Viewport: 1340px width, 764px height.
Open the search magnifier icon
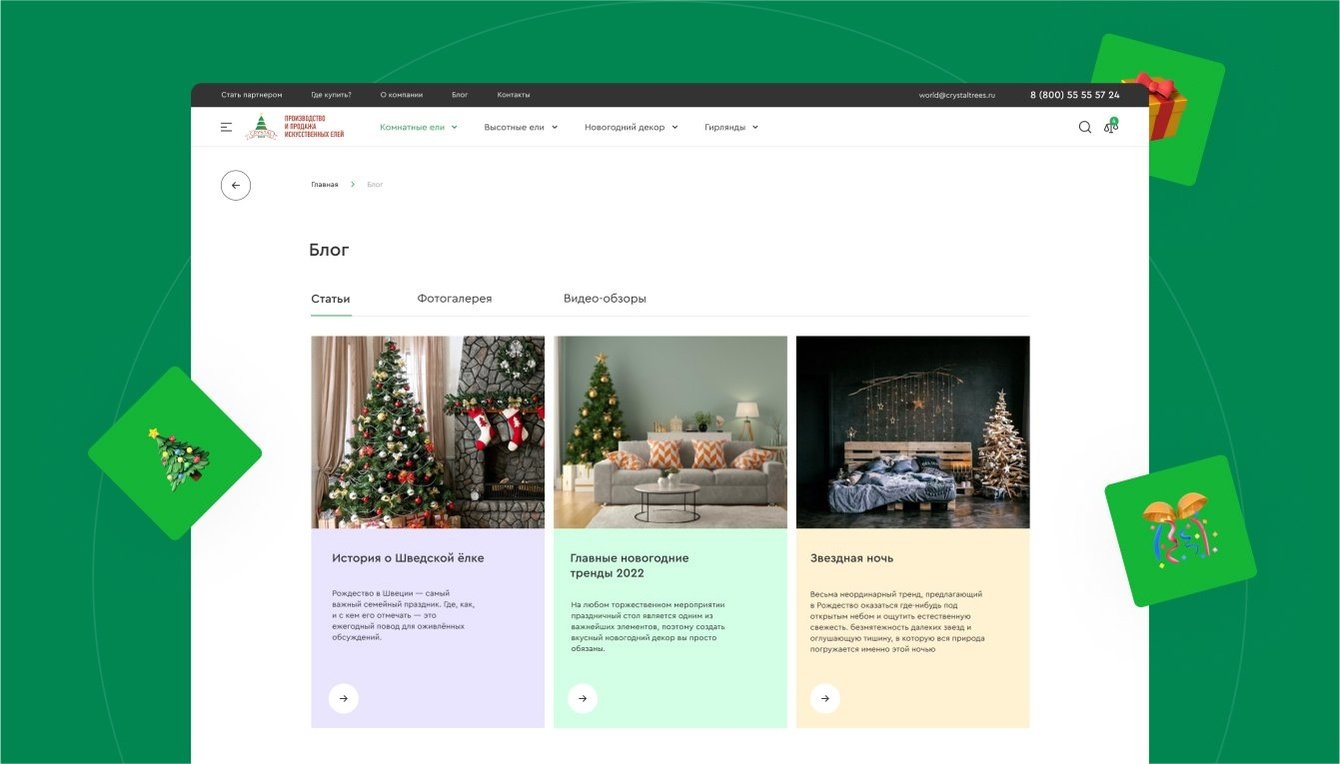pyautogui.click(x=1085, y=127)
